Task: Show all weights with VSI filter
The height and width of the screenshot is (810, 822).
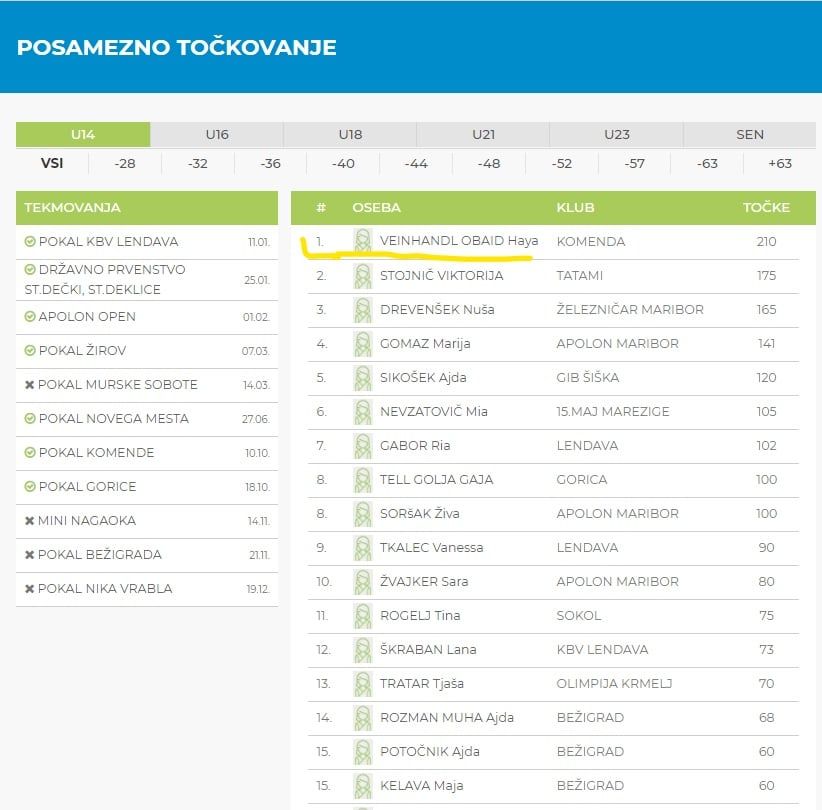Action: tap(52, 163)
